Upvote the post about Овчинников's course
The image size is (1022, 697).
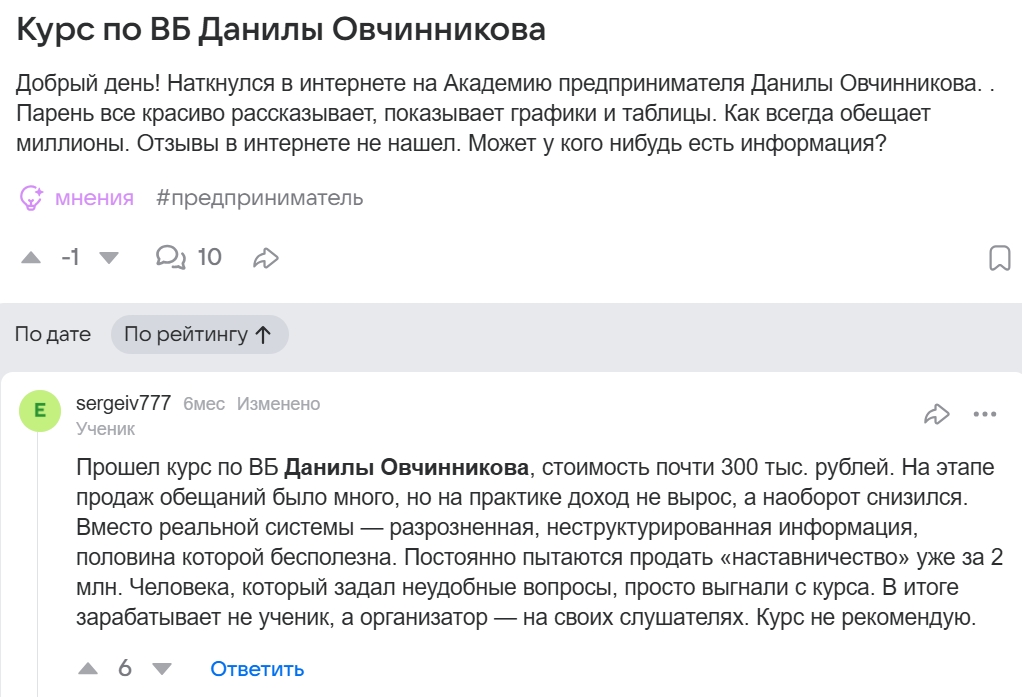click(x=31, y=258)
